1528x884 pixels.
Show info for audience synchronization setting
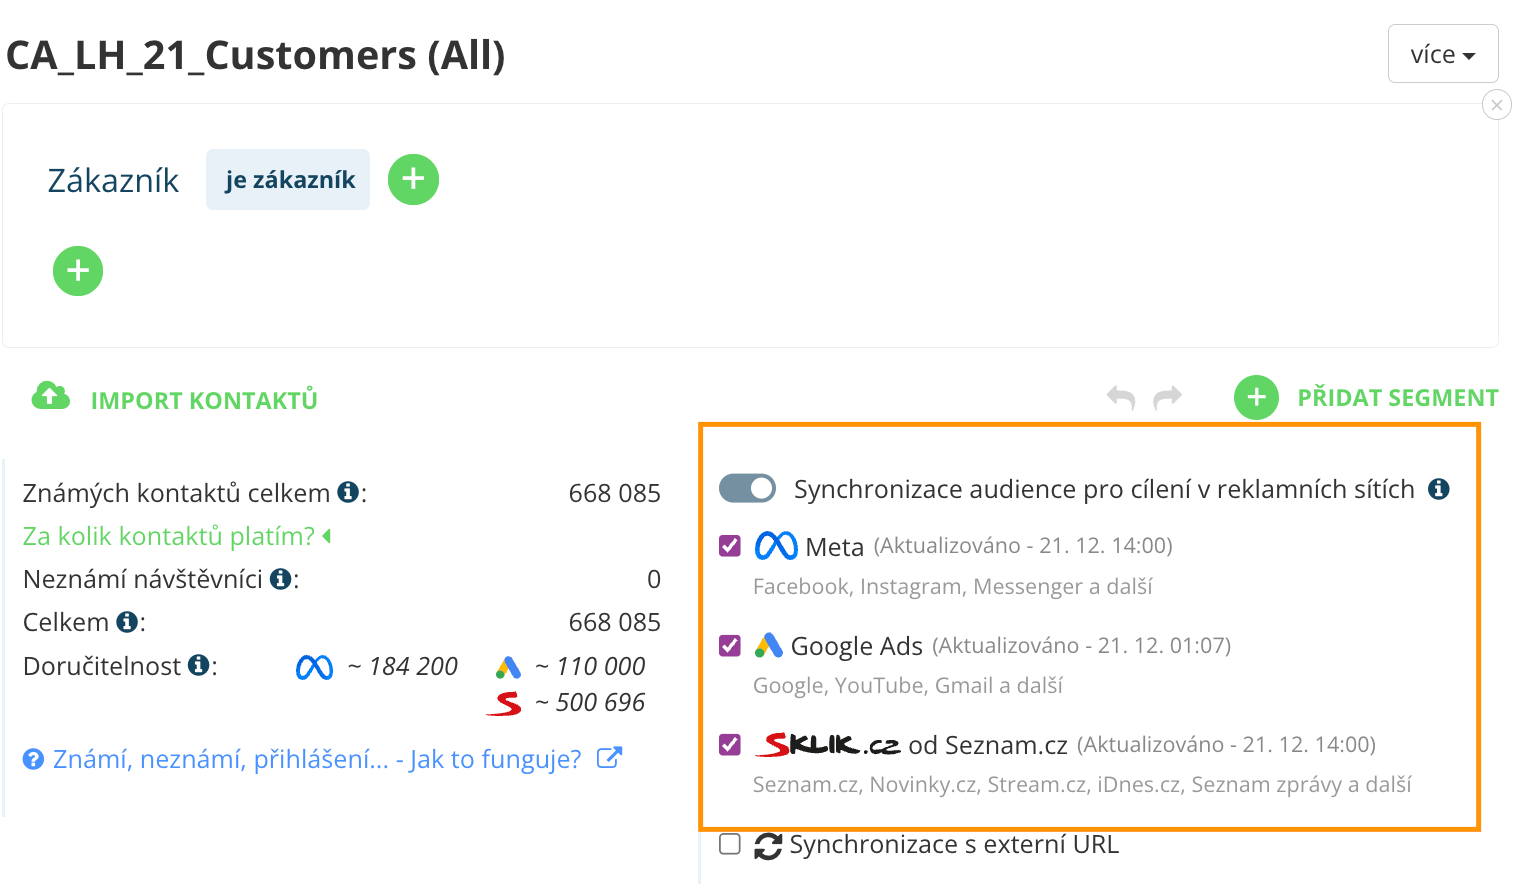[x=1438, y=489]
